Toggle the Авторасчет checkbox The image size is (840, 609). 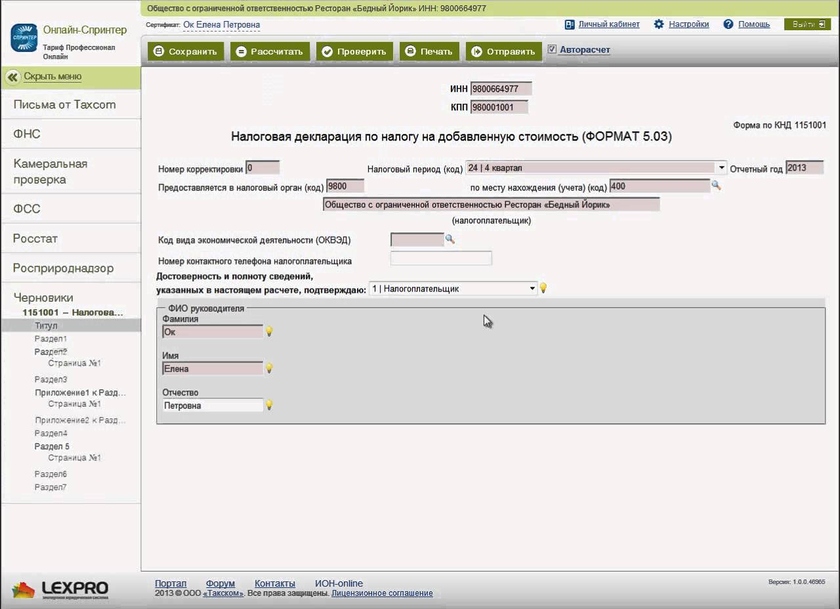[552, 49]
